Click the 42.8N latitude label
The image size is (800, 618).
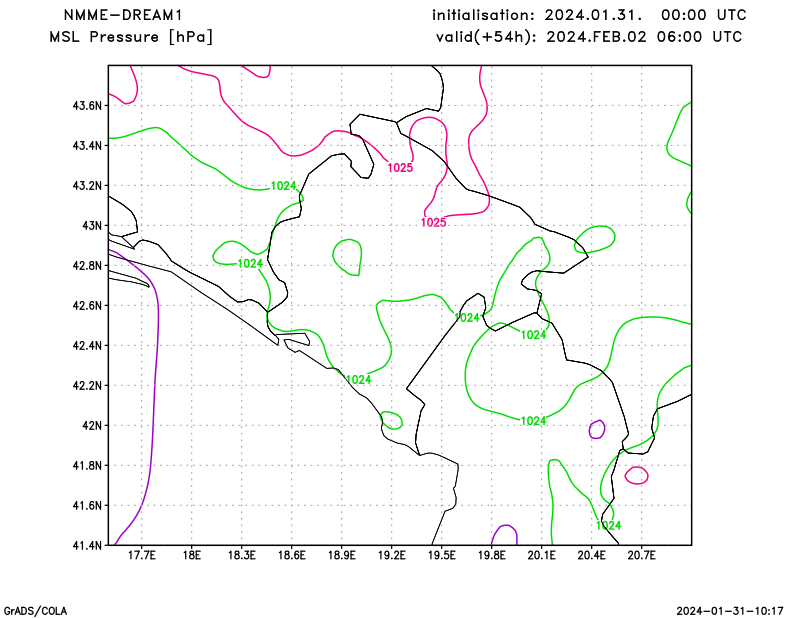[87, 265]
